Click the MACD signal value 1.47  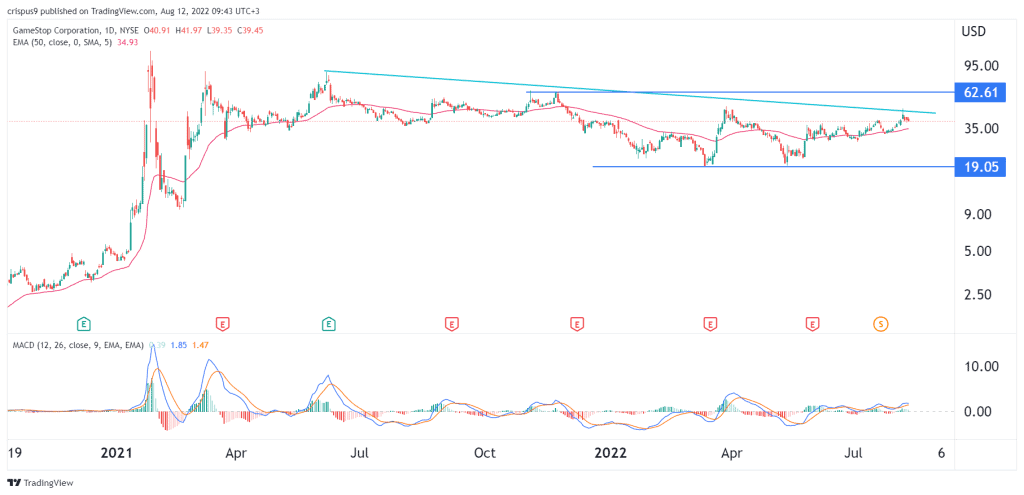(x=200, y=344)
